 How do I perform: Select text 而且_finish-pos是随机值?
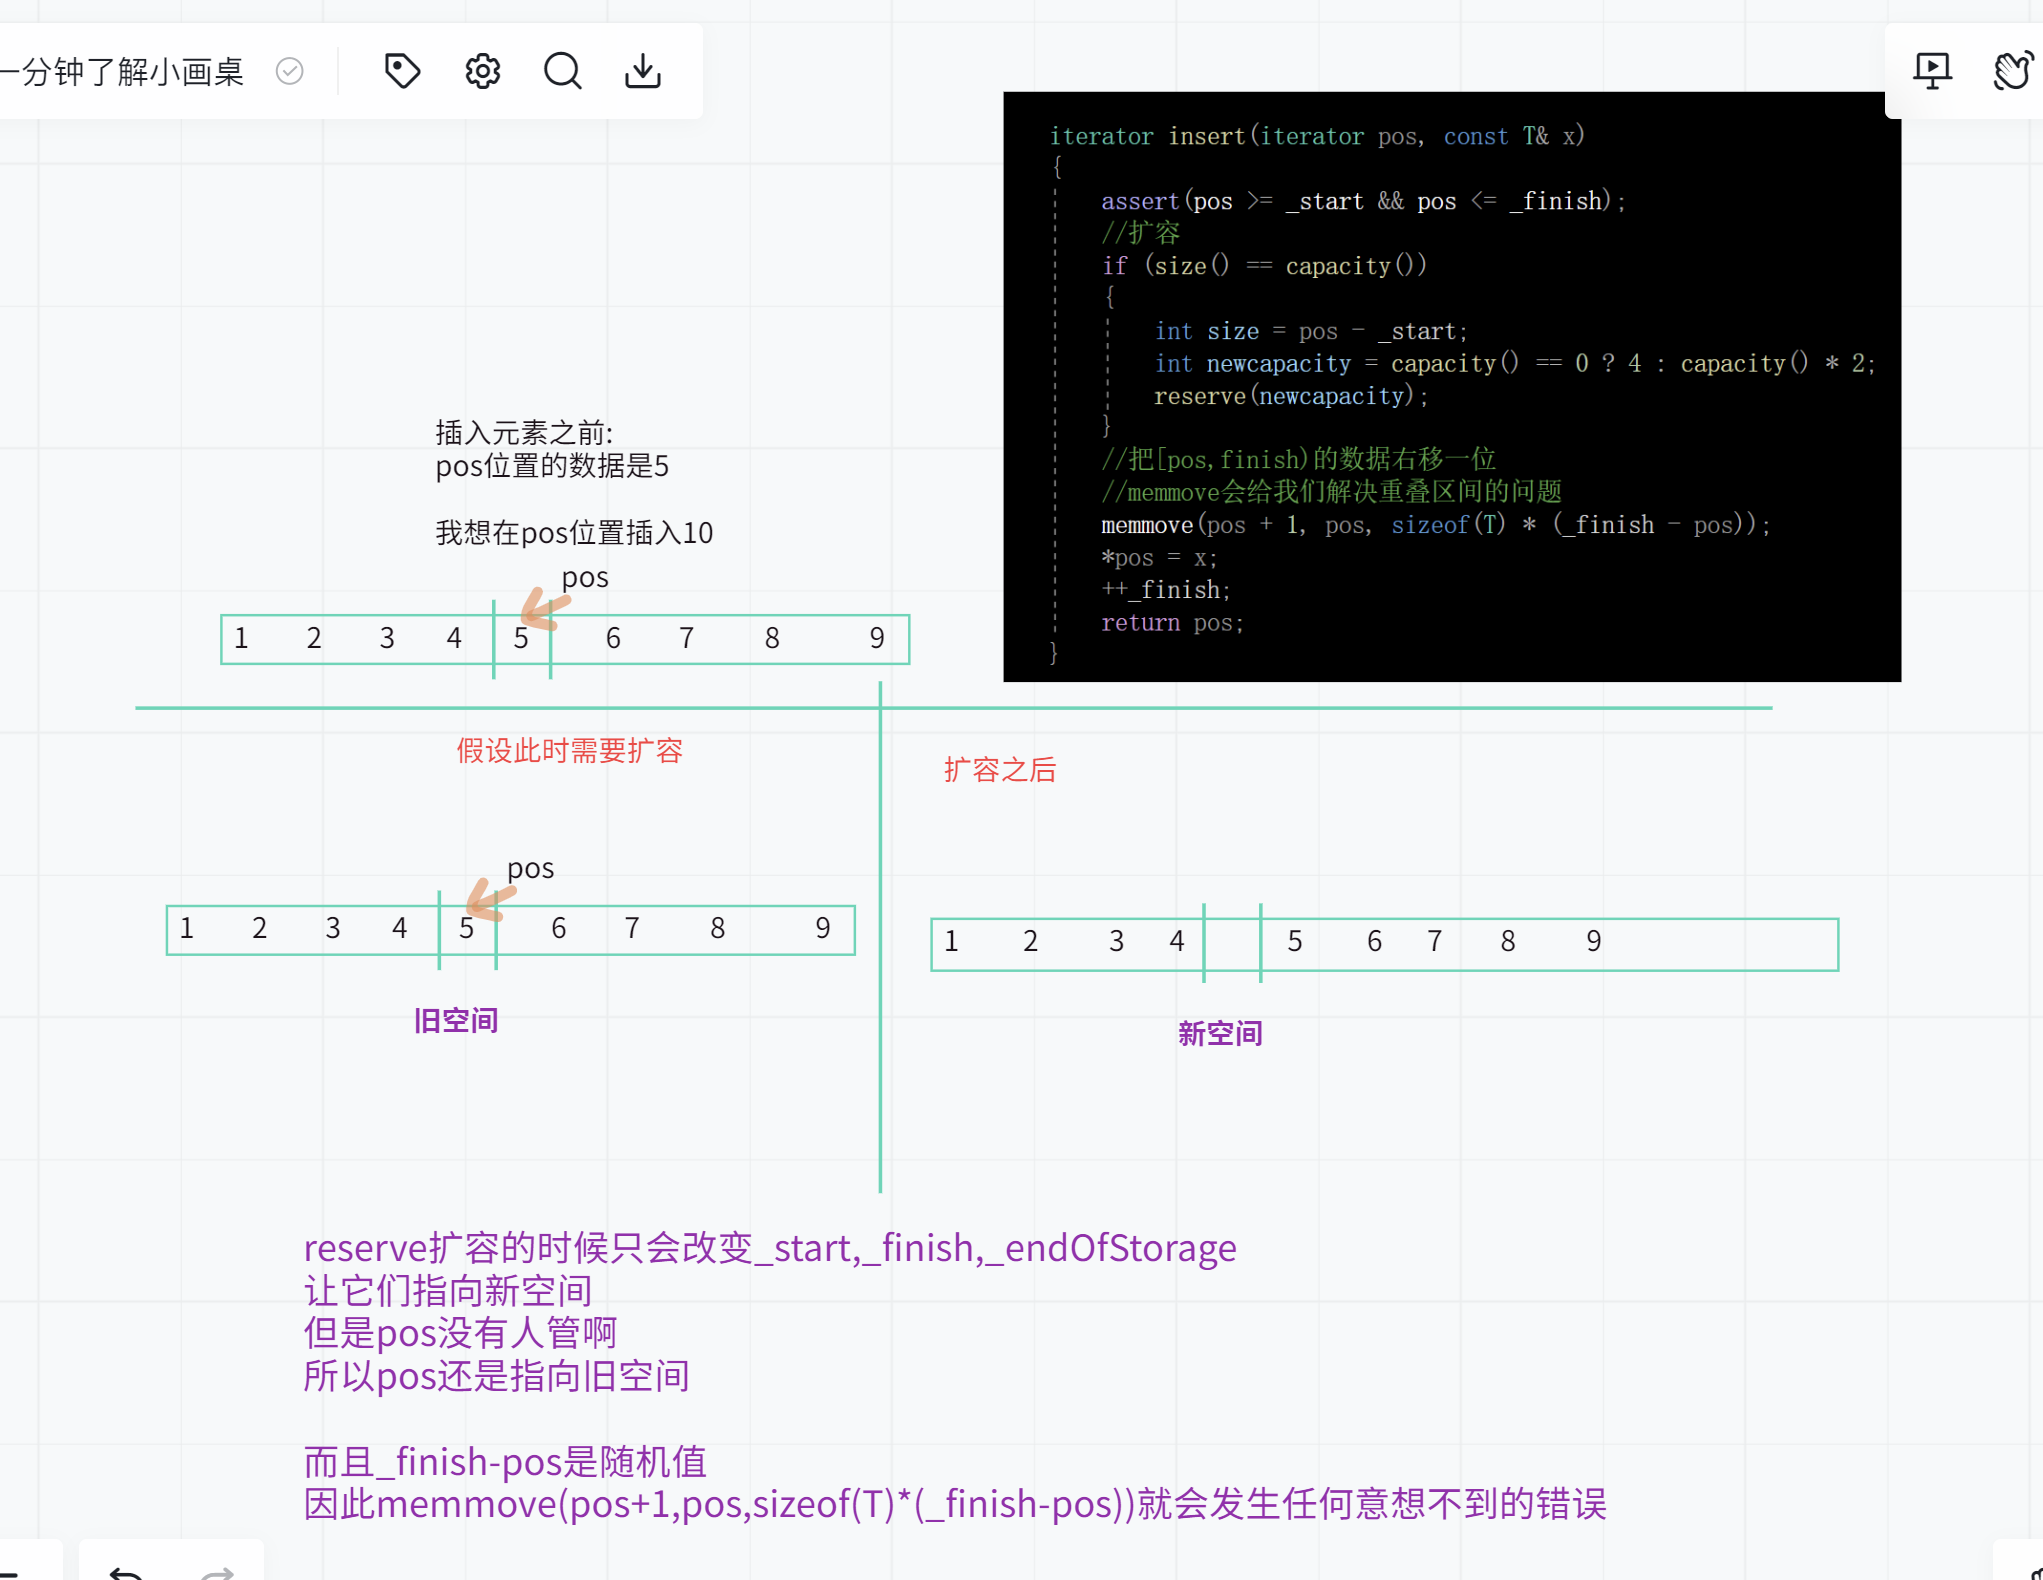point(505,1462)
